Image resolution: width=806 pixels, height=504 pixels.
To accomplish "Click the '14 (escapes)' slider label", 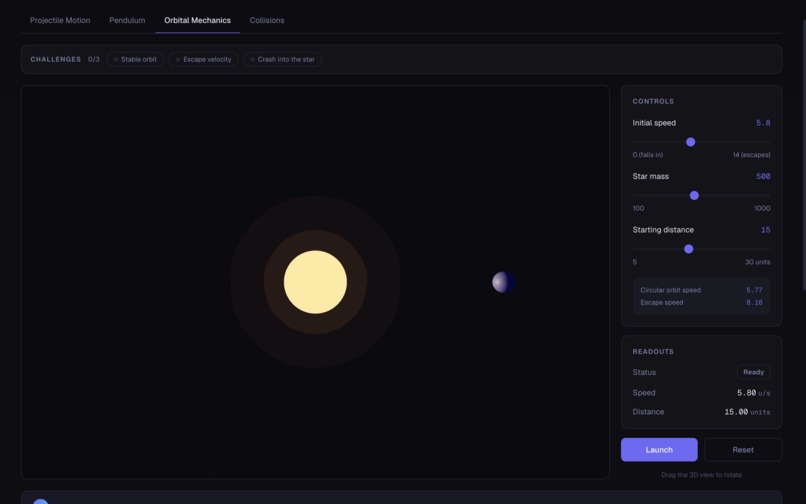I will click(751, 155).
